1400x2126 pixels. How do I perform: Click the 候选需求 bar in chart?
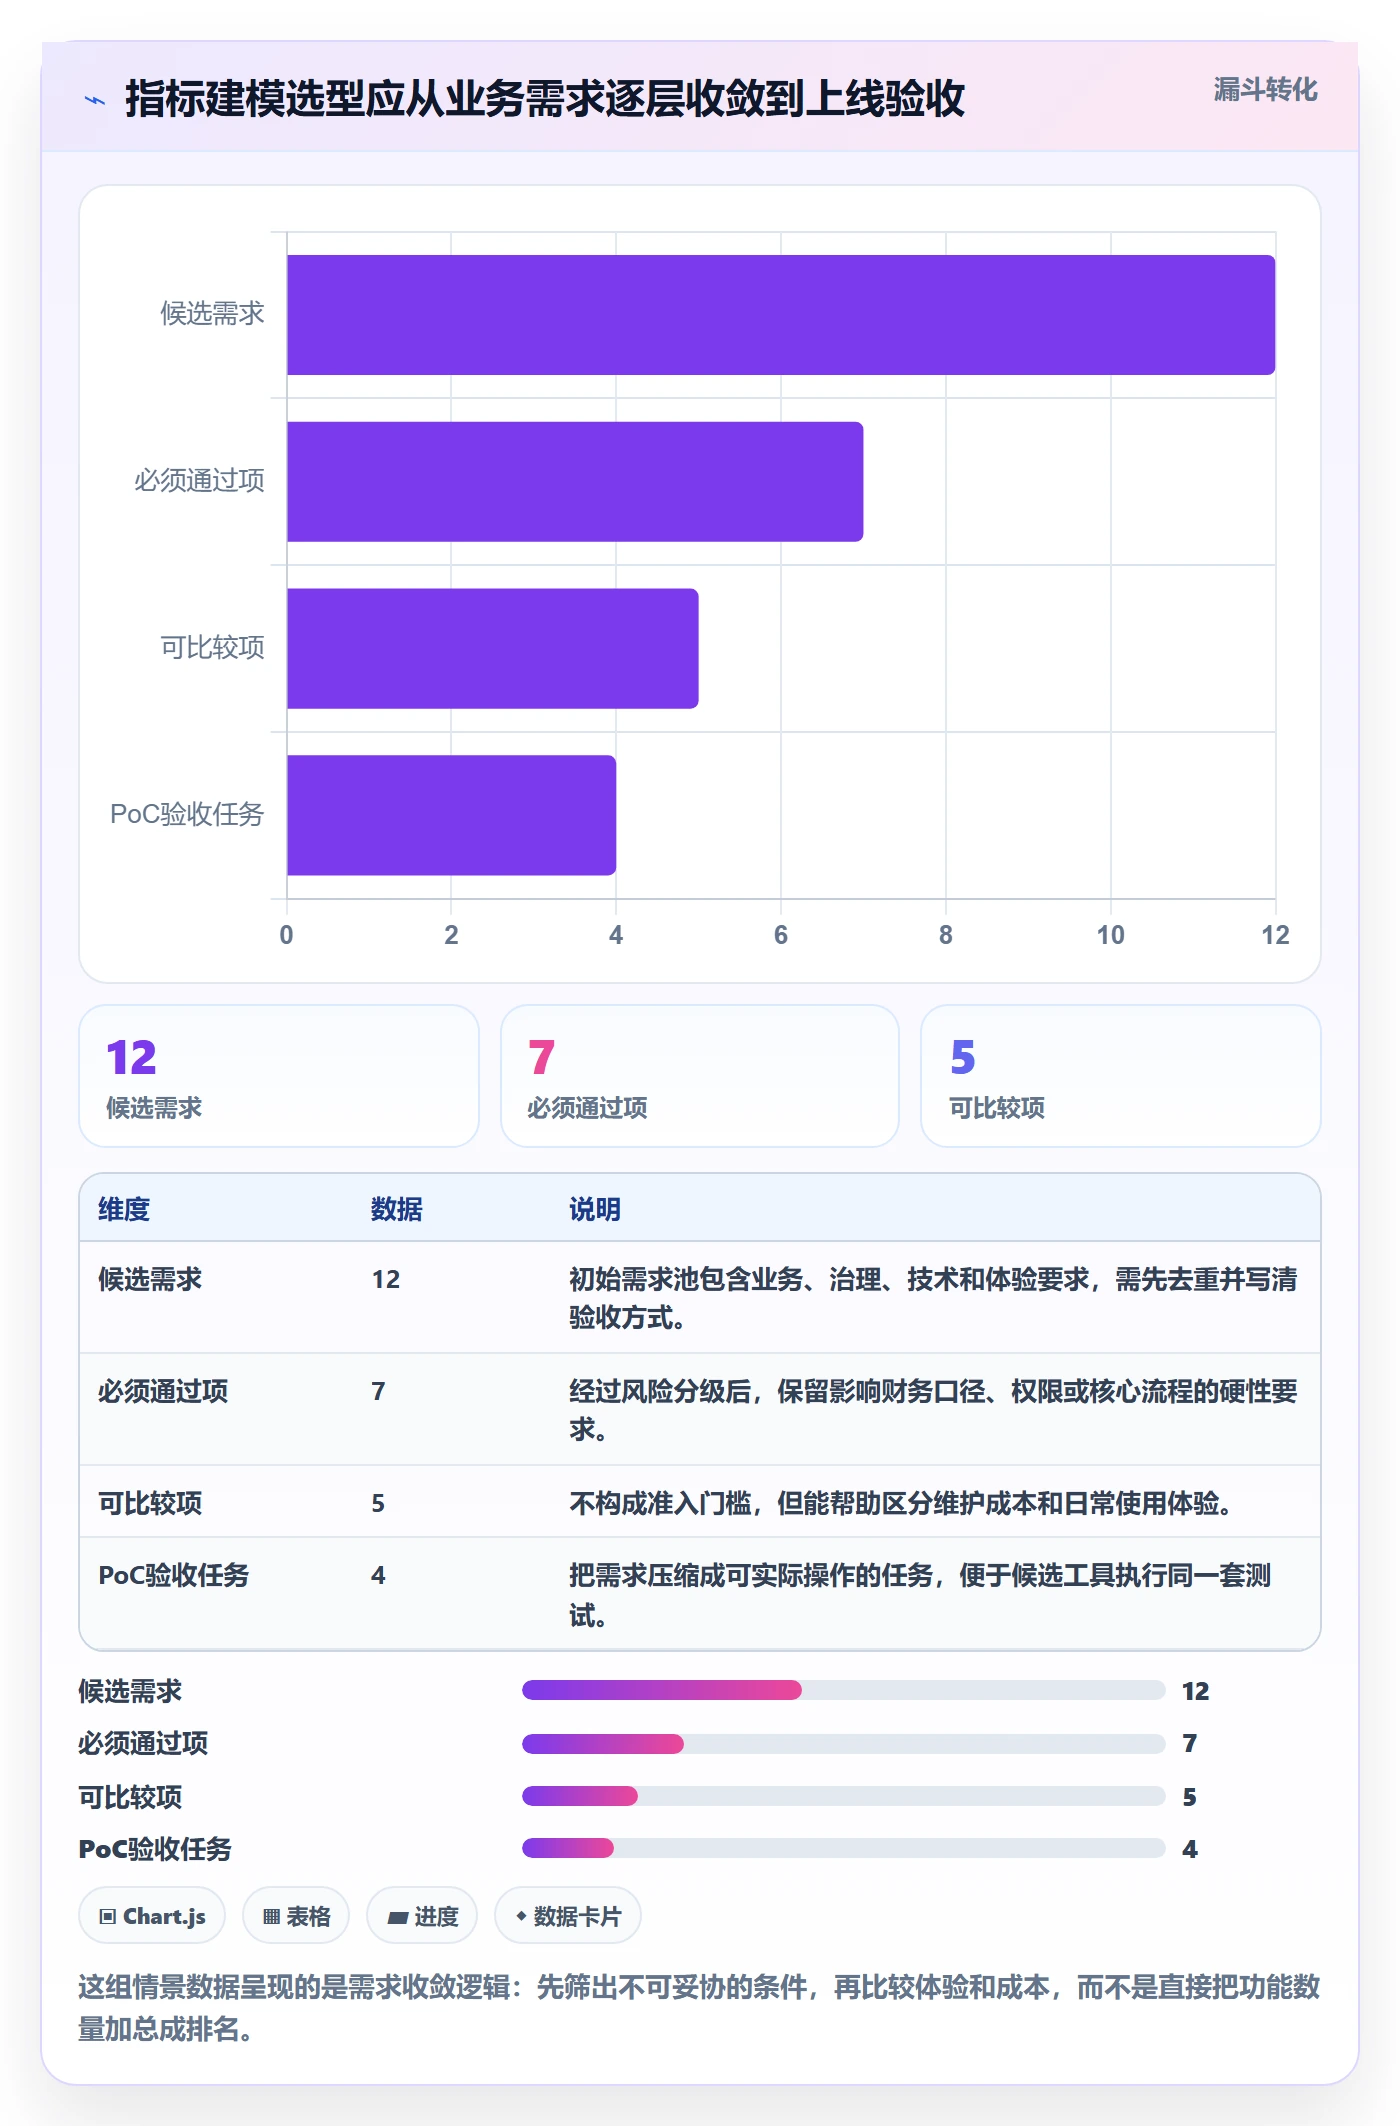[781, 315]
